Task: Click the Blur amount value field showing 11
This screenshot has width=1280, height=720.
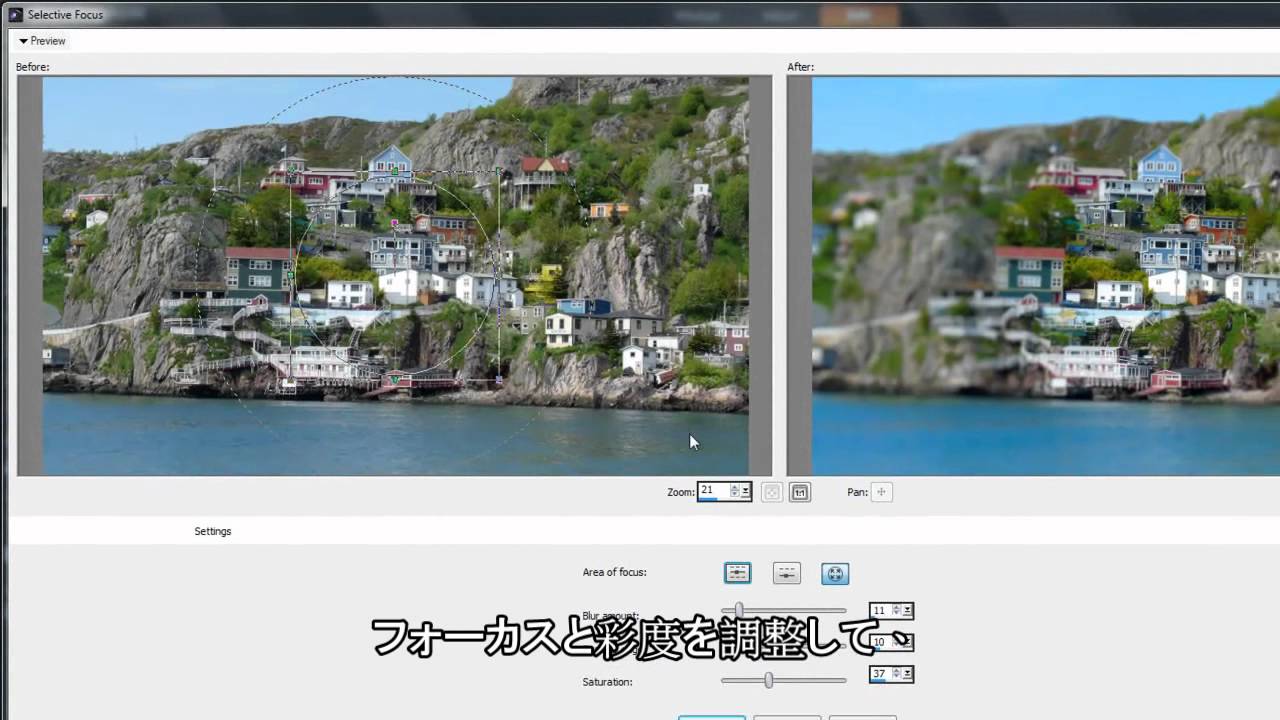Action: (881, 610)
